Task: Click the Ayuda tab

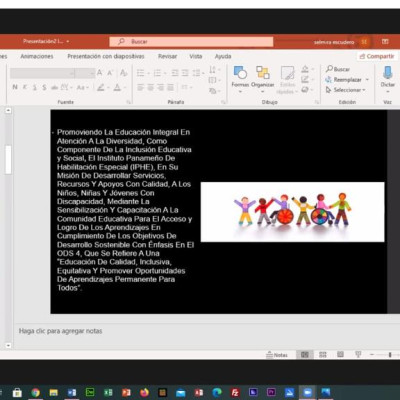Action: pyautogui.click(x=223, y=56)
